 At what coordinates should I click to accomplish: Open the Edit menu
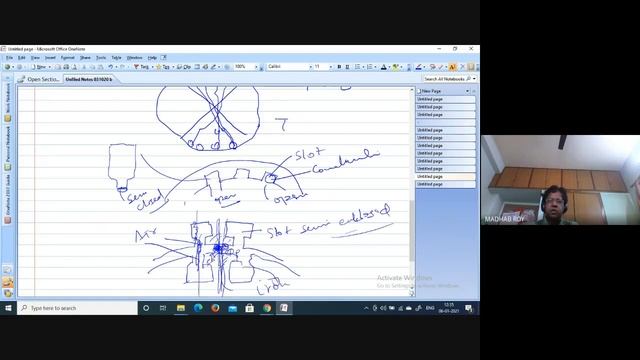(22, 58)
